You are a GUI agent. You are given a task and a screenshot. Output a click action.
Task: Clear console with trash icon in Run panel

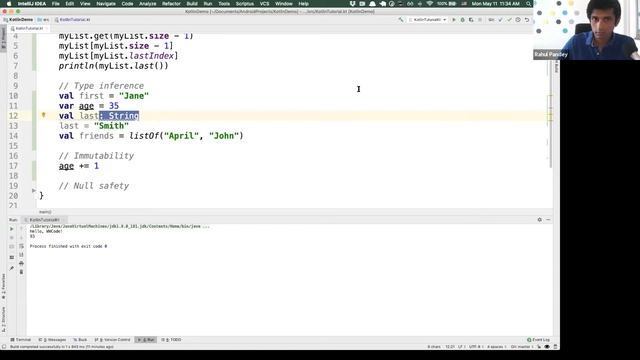[x=21, y=272]
